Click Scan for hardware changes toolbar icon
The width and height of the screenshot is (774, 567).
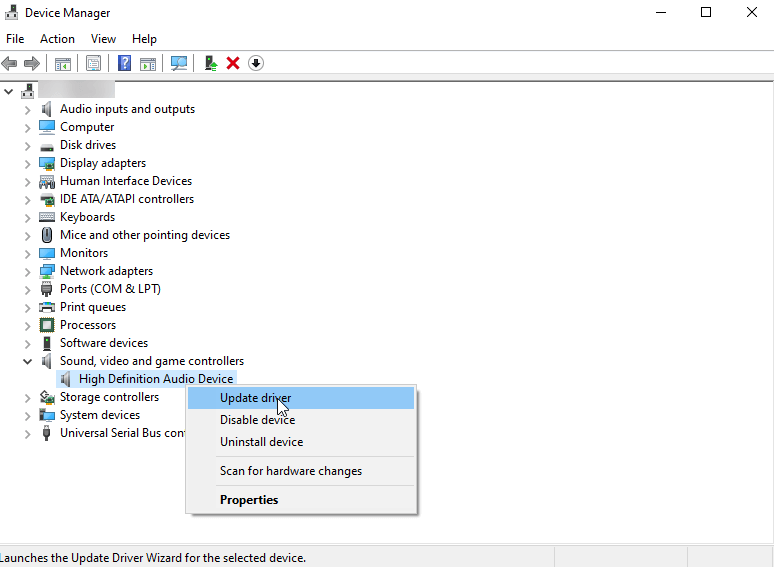[x=179, y=63]
